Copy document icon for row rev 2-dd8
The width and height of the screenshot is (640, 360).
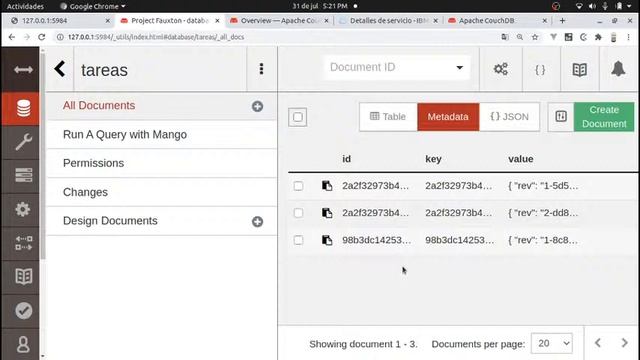point(327,213)
